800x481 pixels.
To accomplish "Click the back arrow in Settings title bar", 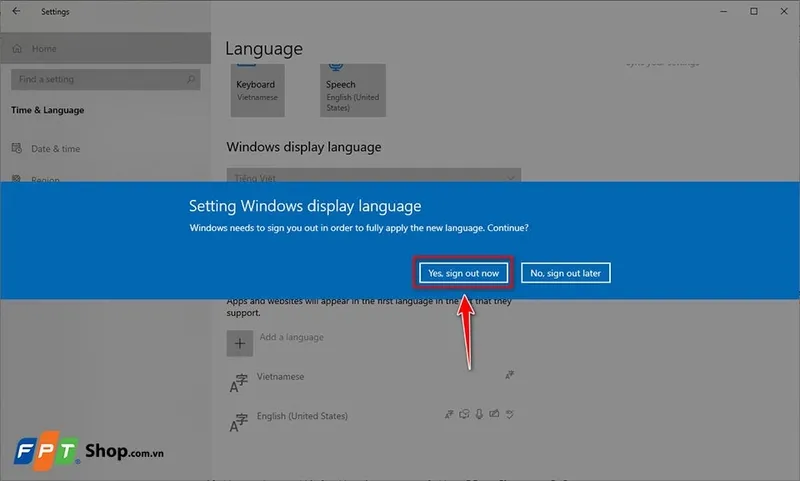I will coord(15,12).
